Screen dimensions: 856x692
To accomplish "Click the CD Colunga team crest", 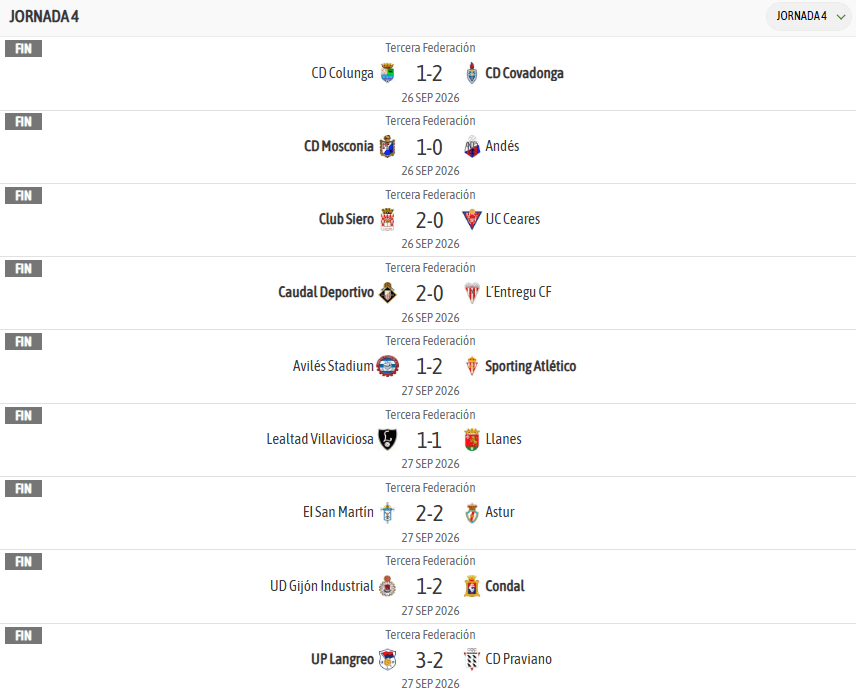I will [388, 73].
